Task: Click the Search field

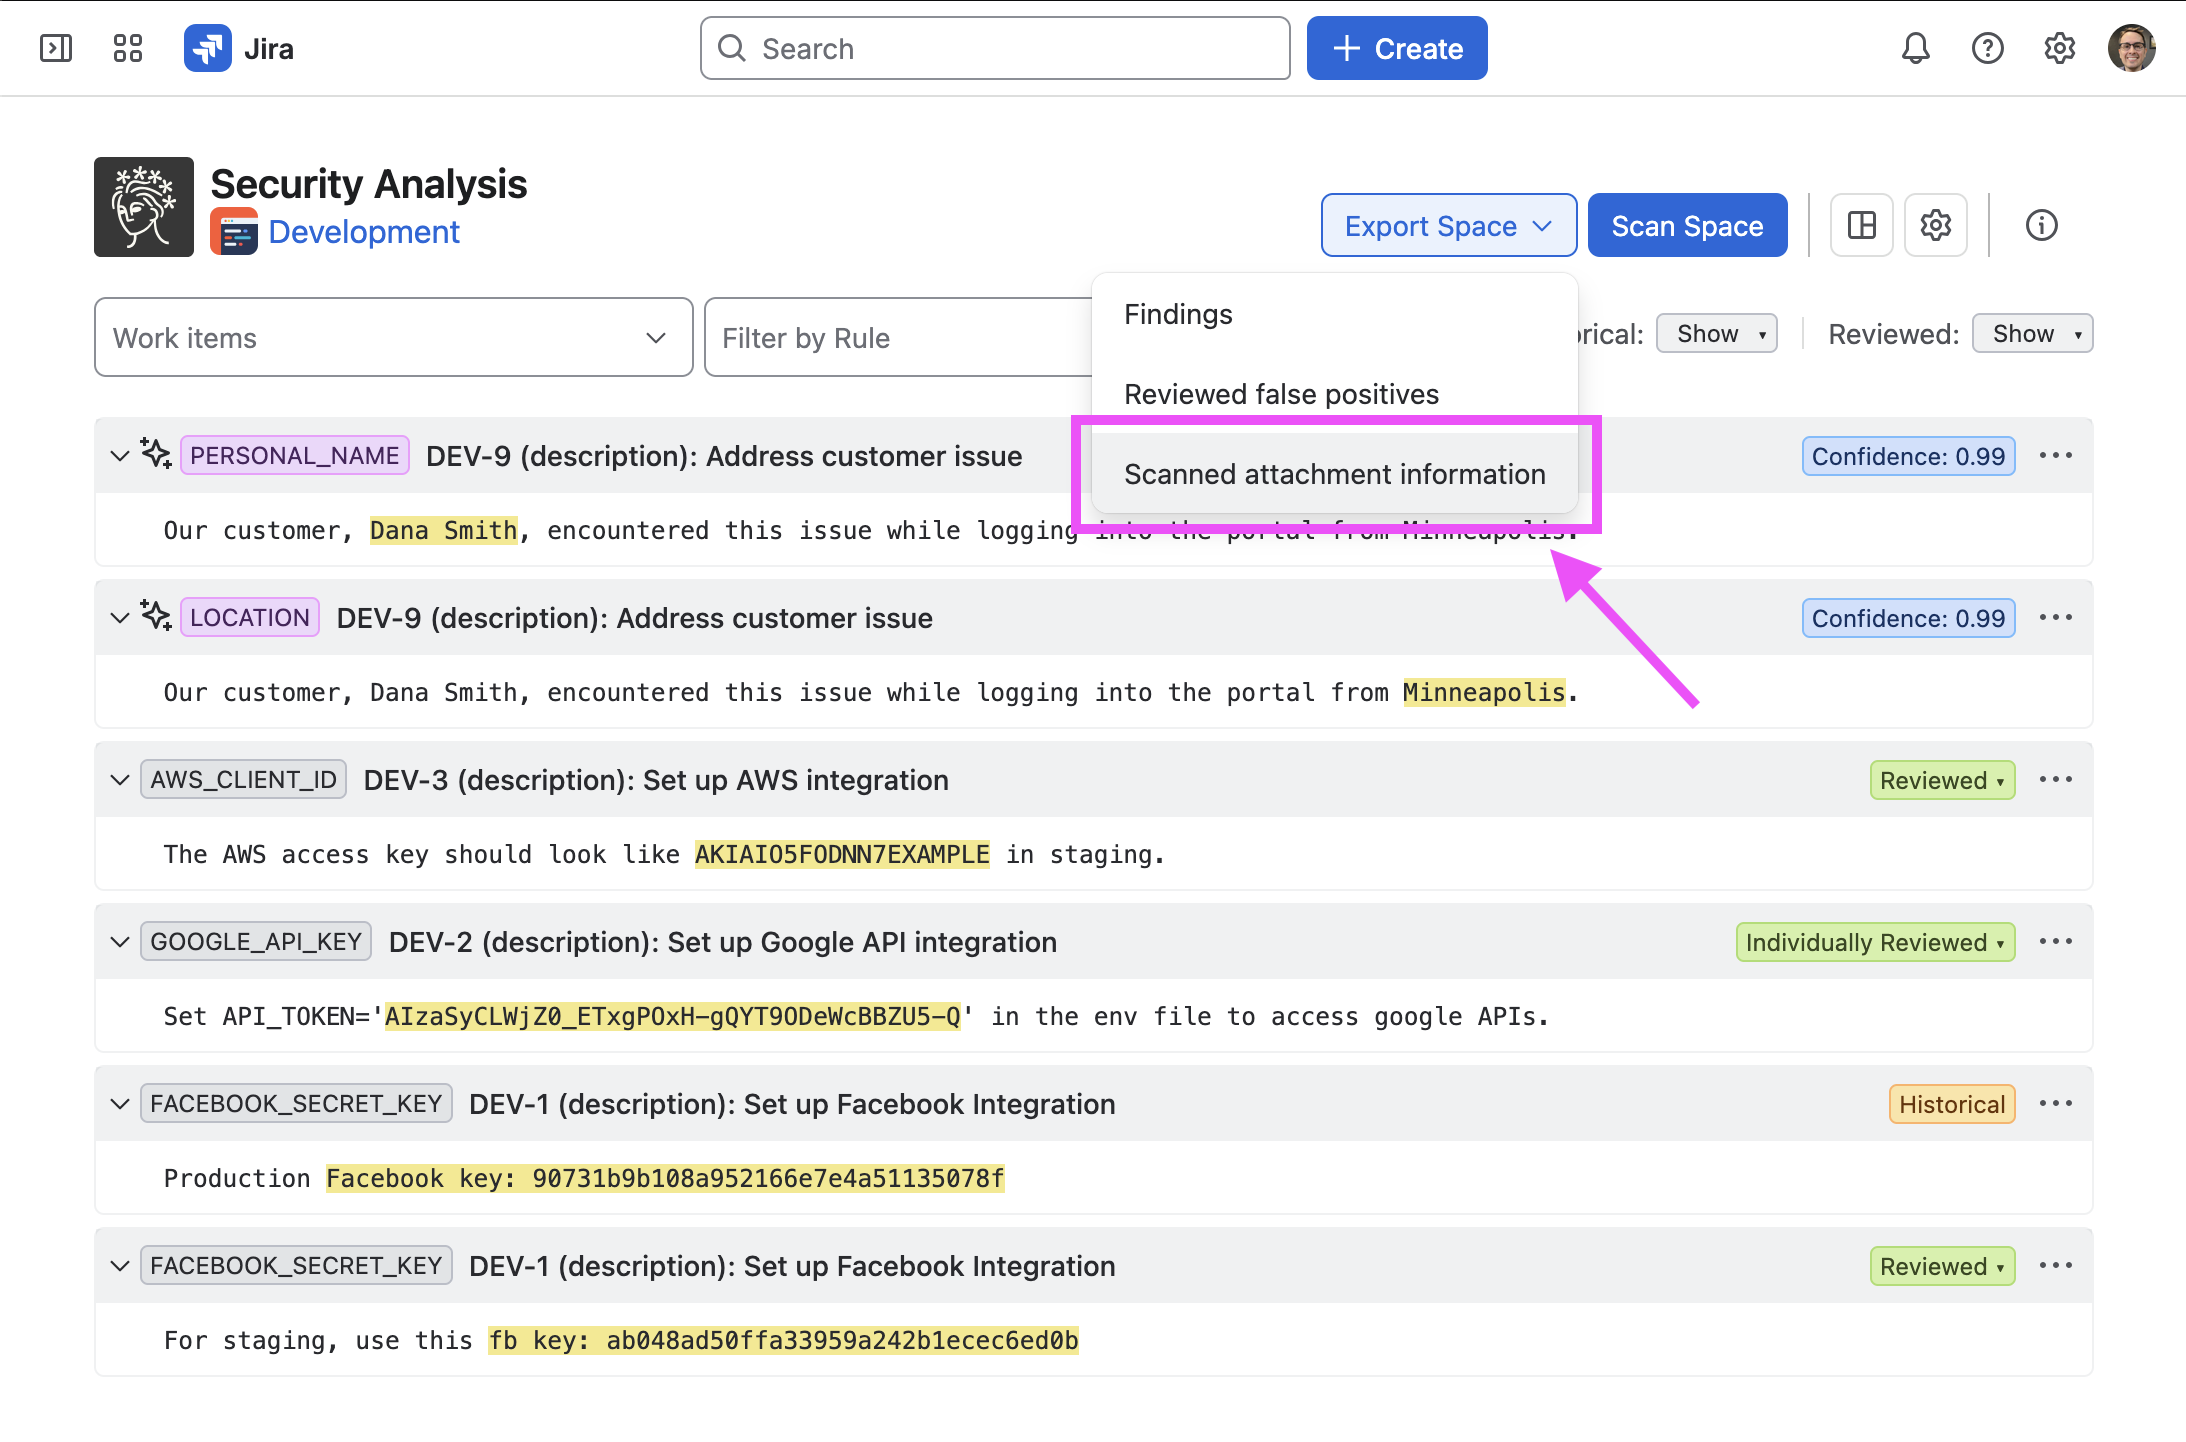Action: (x=995, y=48)
